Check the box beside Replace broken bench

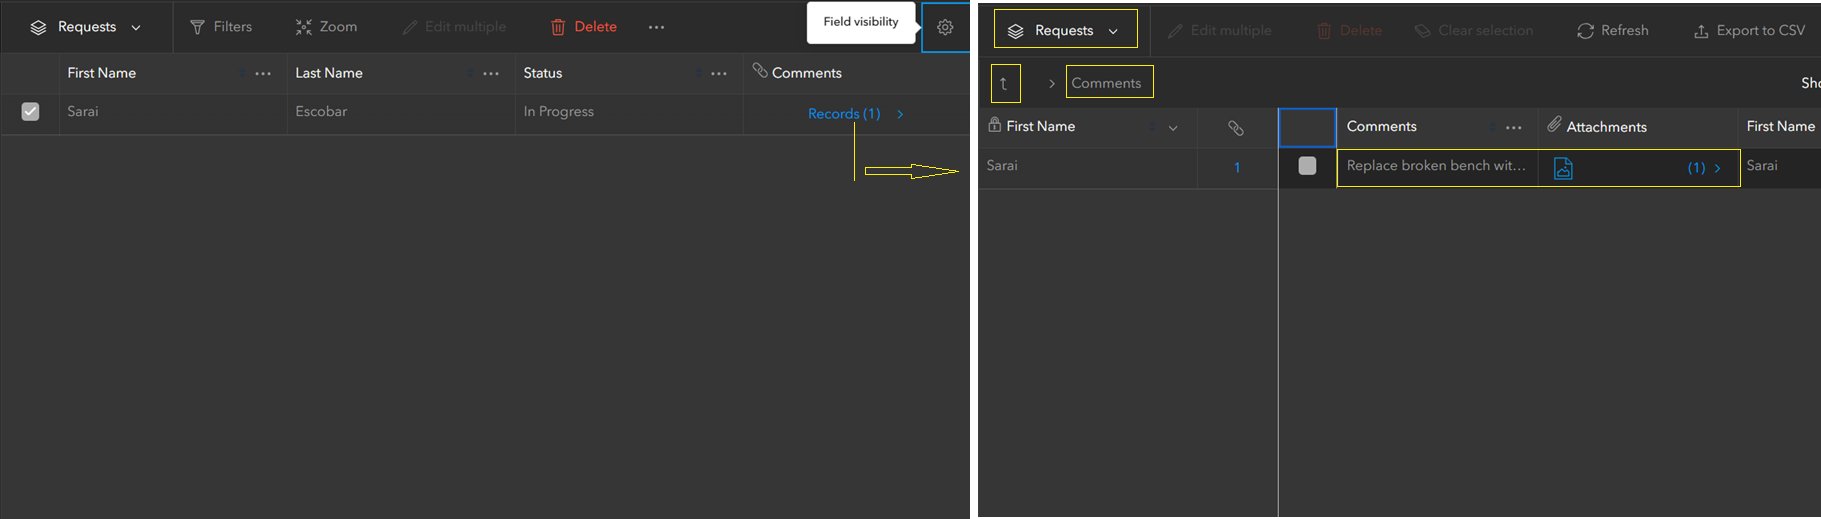point(1307,166)
